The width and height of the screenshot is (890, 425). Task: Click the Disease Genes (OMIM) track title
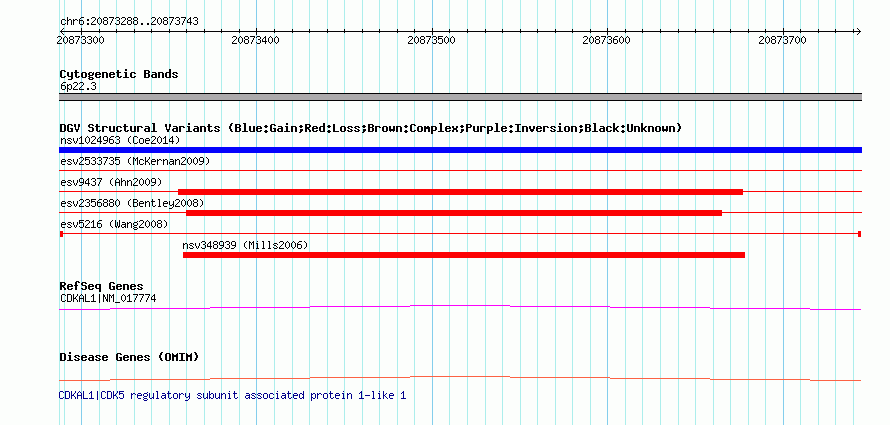[129, 357]
